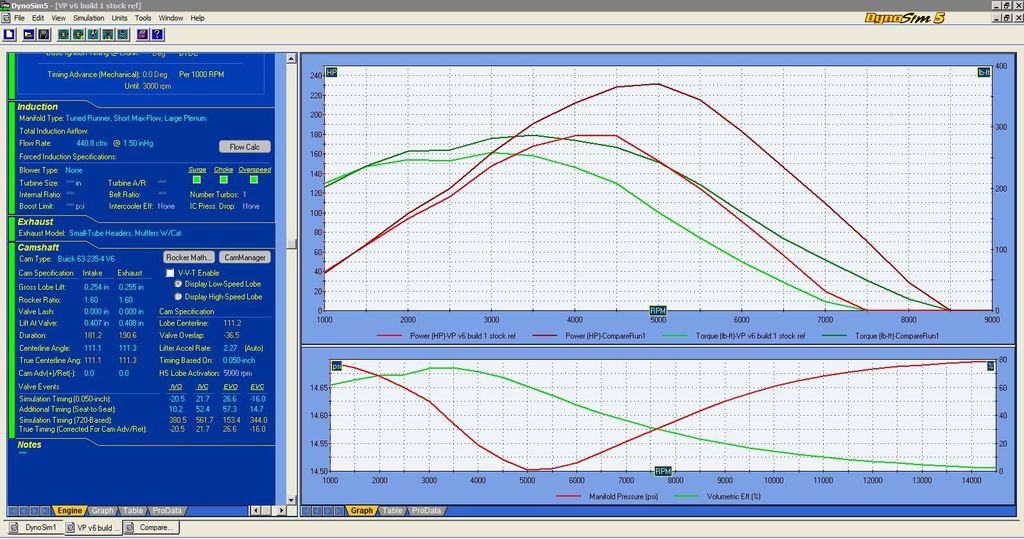
Task: Open the Tools menu
Action: [x=143, y=18]
